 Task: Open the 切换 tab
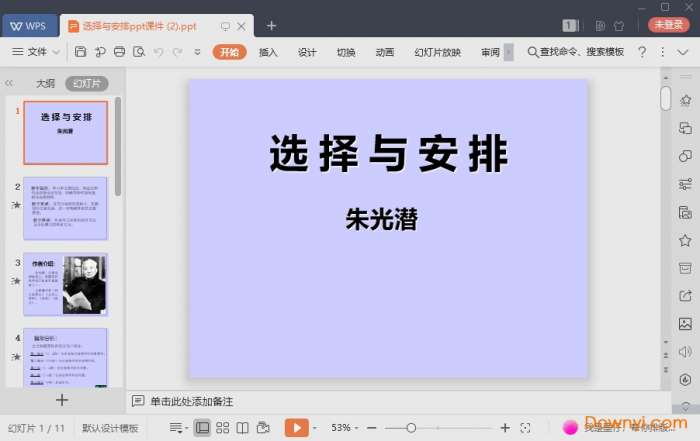(346, 52)
